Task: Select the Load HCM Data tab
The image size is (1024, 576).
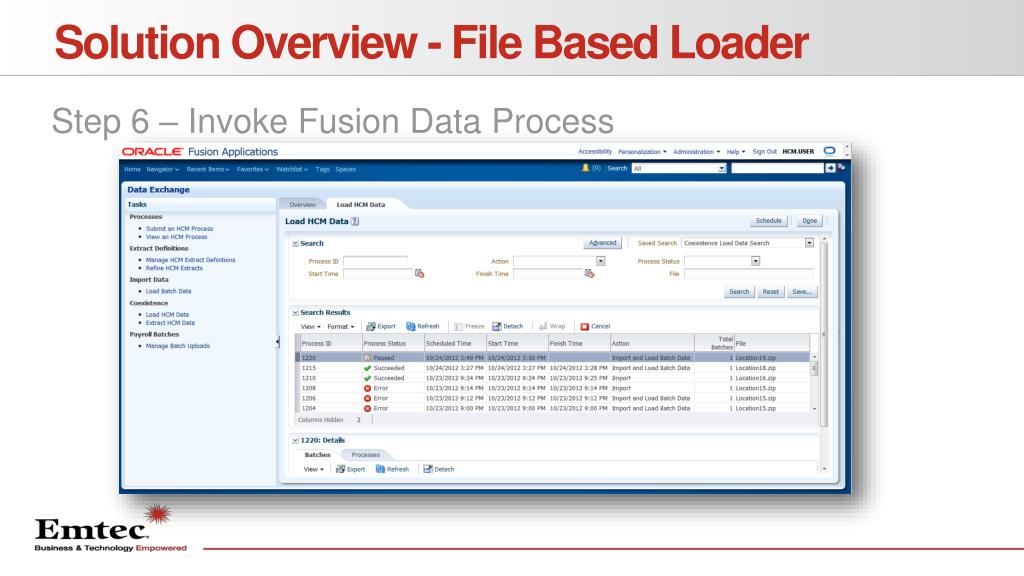Action: [360, 204]
